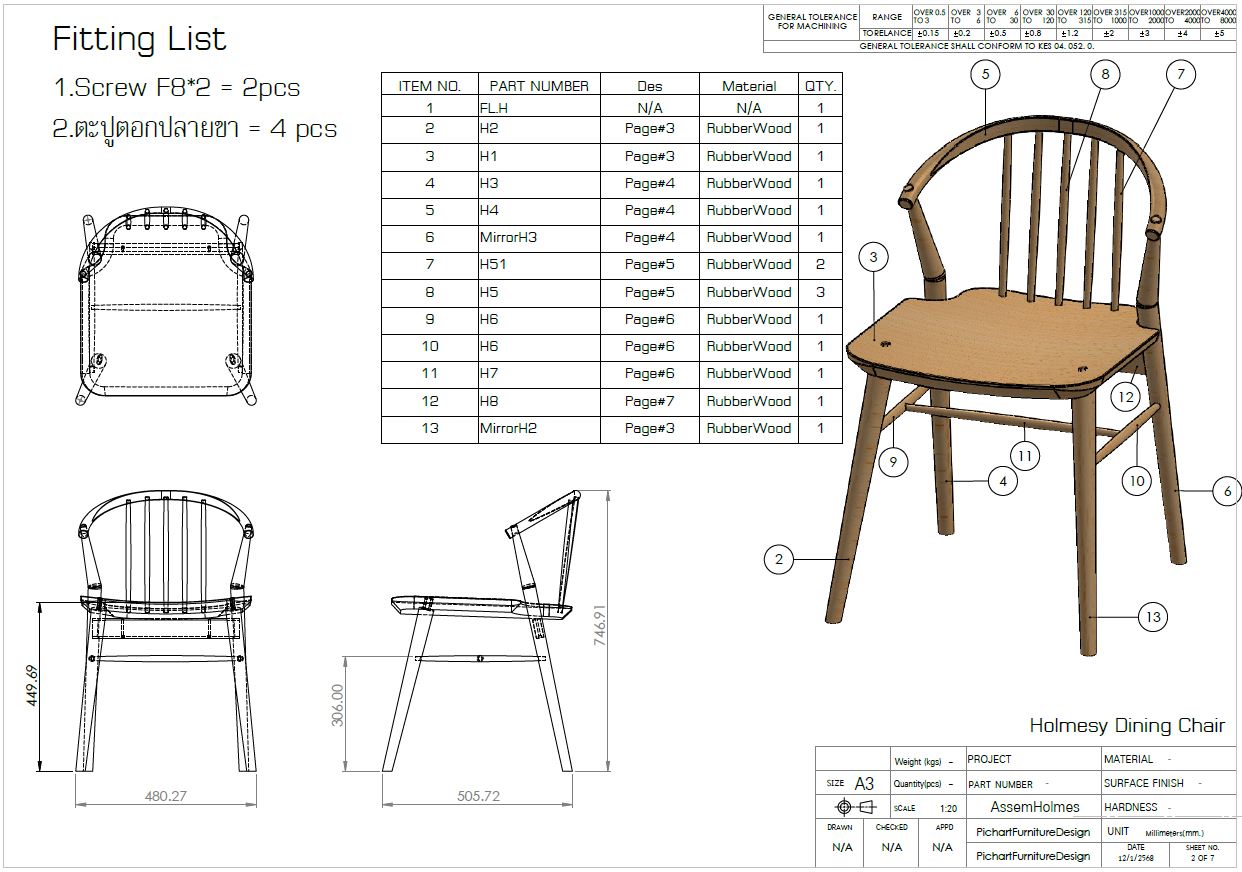The width and height of the screenshot is (1242, 872).
Task: Click balloon callout number 7
Action: pyautogui.click(x=1181, y=74)
